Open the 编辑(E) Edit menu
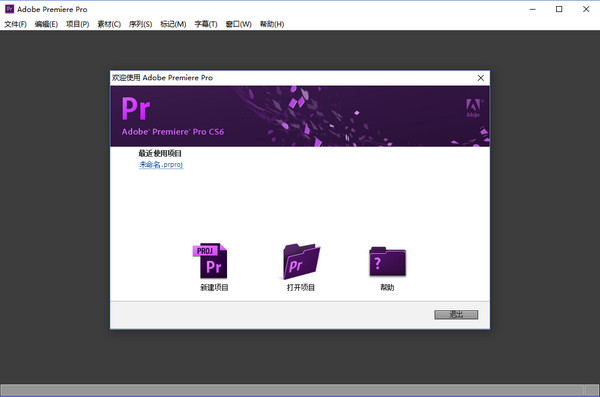600x397 pixels. [x=46, y=24]
